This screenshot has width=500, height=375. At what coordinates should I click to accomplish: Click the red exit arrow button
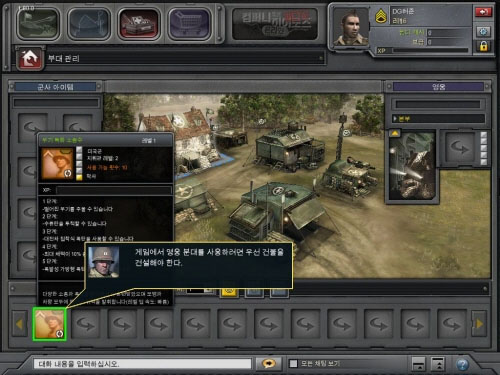click(483, 12)
